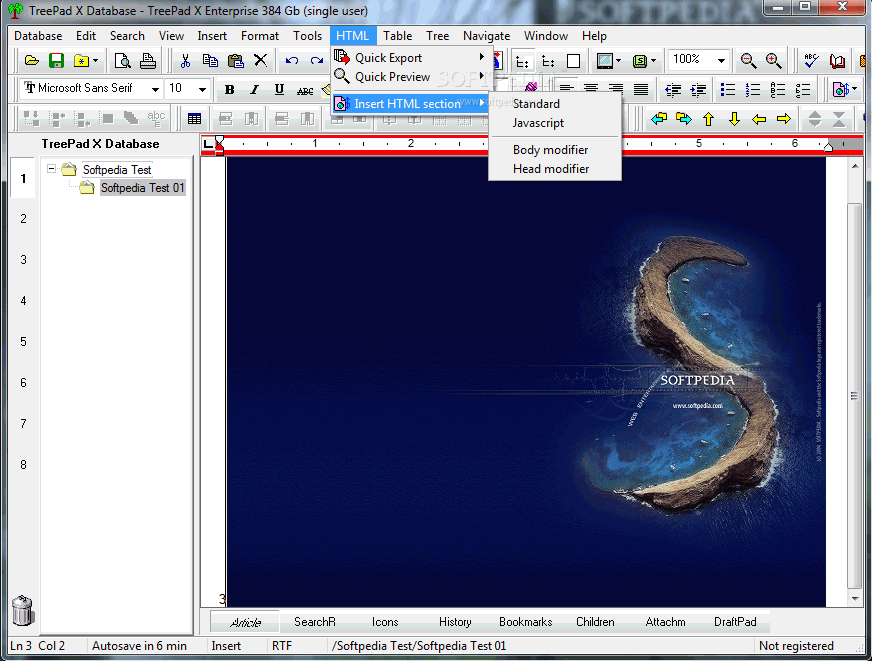This screenshot has width=872, height=661.
Task: Click the Paste clipboard icon
Action: click(236, 60)
